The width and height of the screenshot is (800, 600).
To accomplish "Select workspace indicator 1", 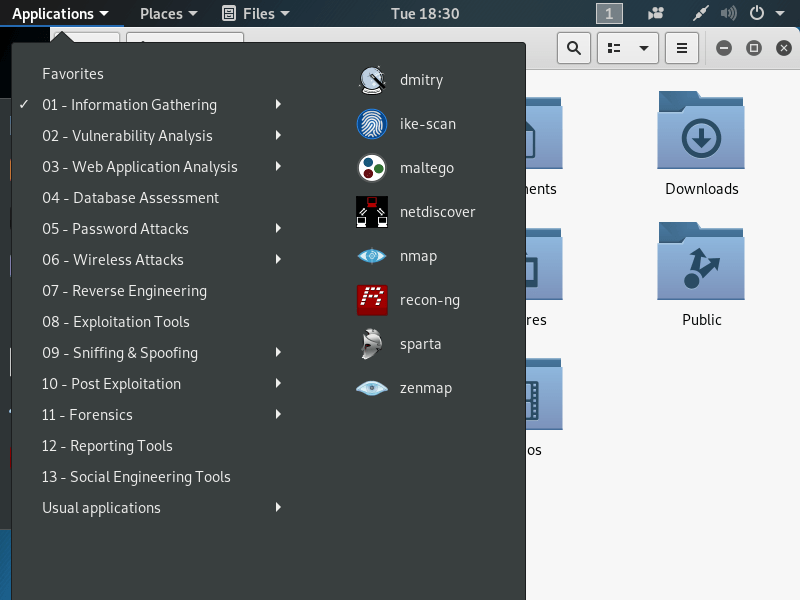I will tap(609, 14).
